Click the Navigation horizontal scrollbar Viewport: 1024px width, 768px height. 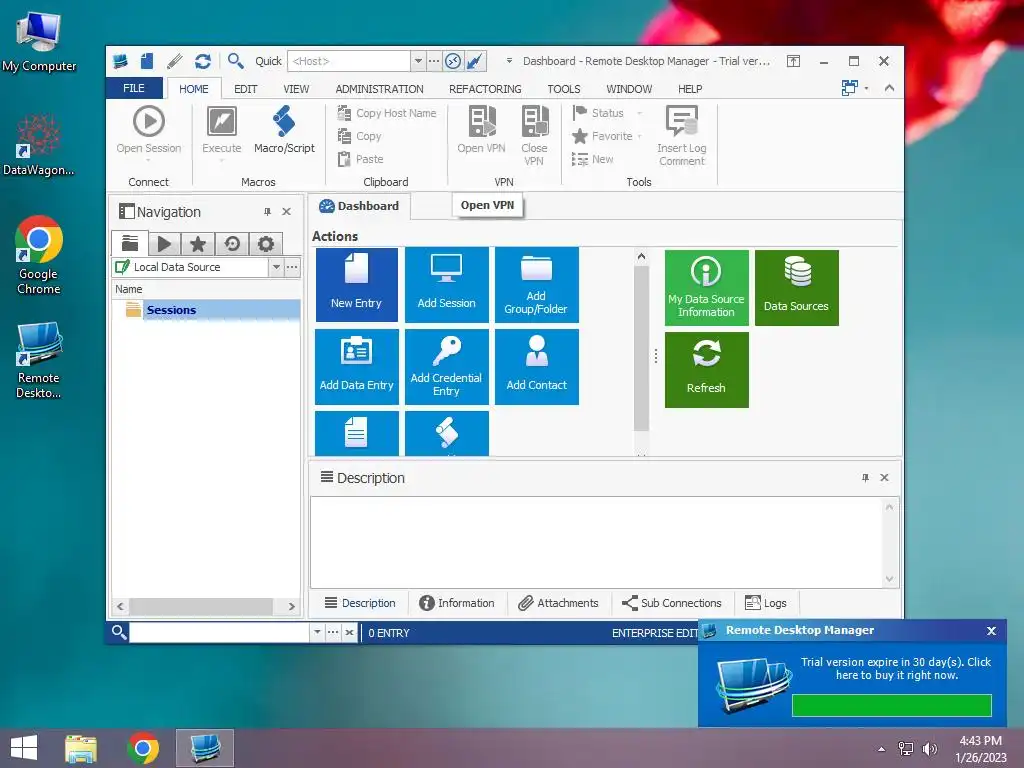[200, 606]
